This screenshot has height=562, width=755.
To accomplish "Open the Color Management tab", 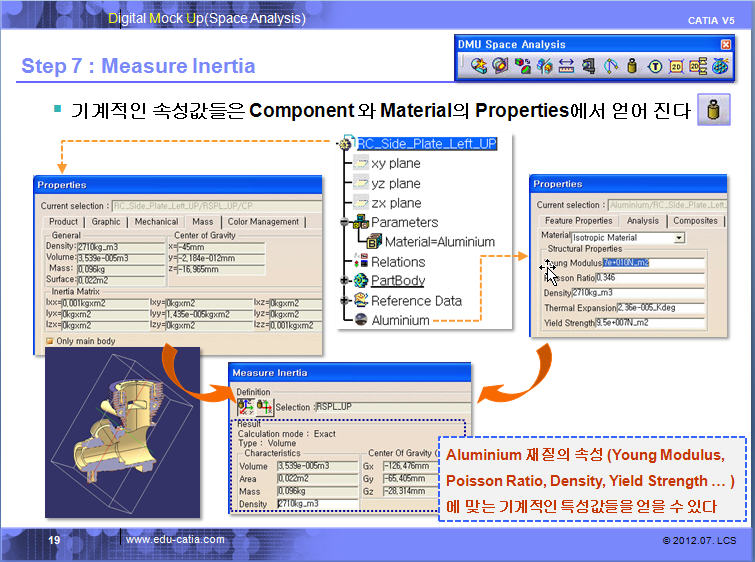I will point(263,222).
